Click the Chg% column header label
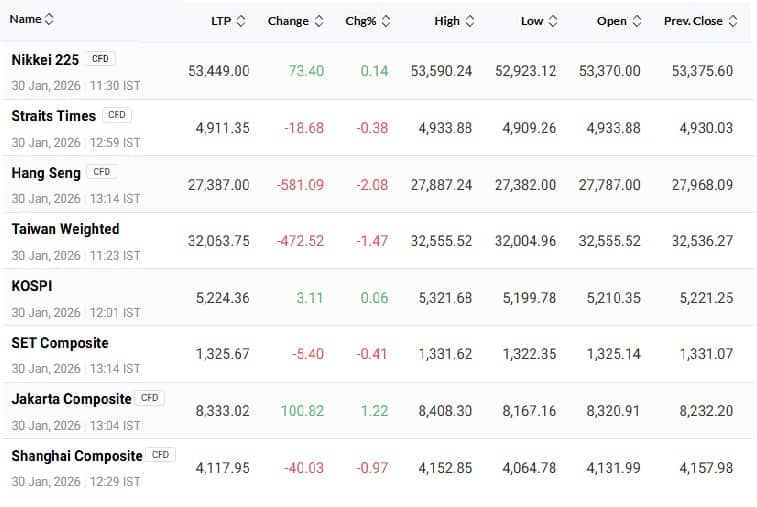757x507 pixels. click(361, 21)
